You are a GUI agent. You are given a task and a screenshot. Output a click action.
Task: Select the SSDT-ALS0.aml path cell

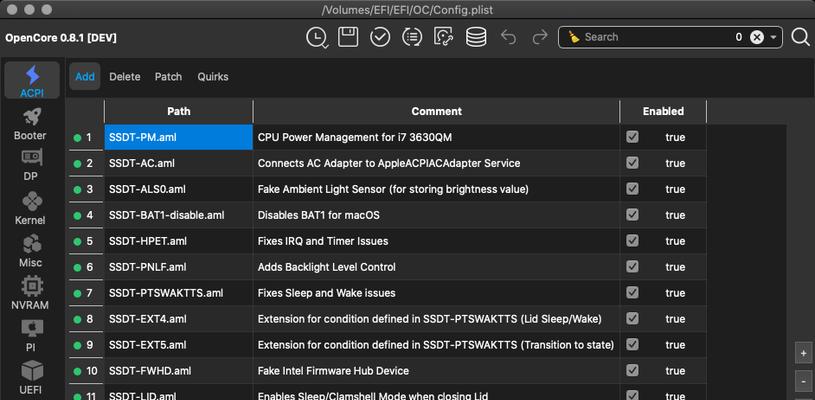[179, 189]
